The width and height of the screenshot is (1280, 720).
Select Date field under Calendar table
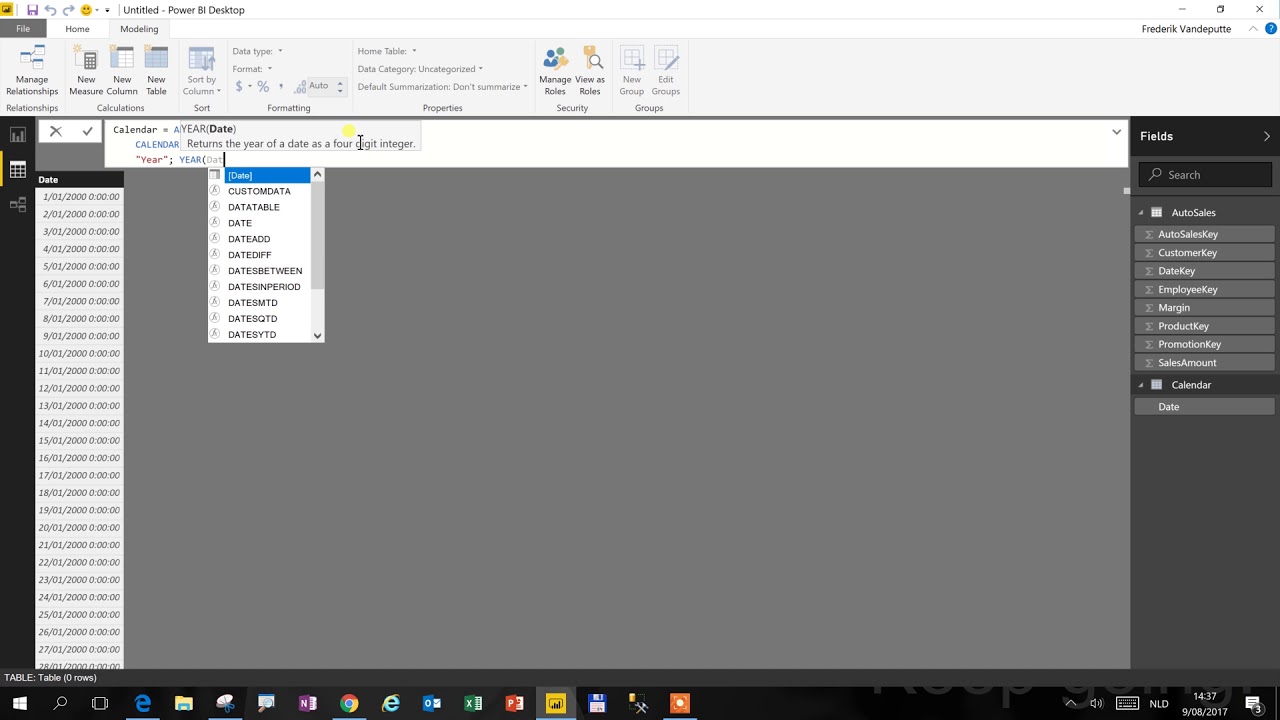pyautogui.click(x=1204, y=407)
